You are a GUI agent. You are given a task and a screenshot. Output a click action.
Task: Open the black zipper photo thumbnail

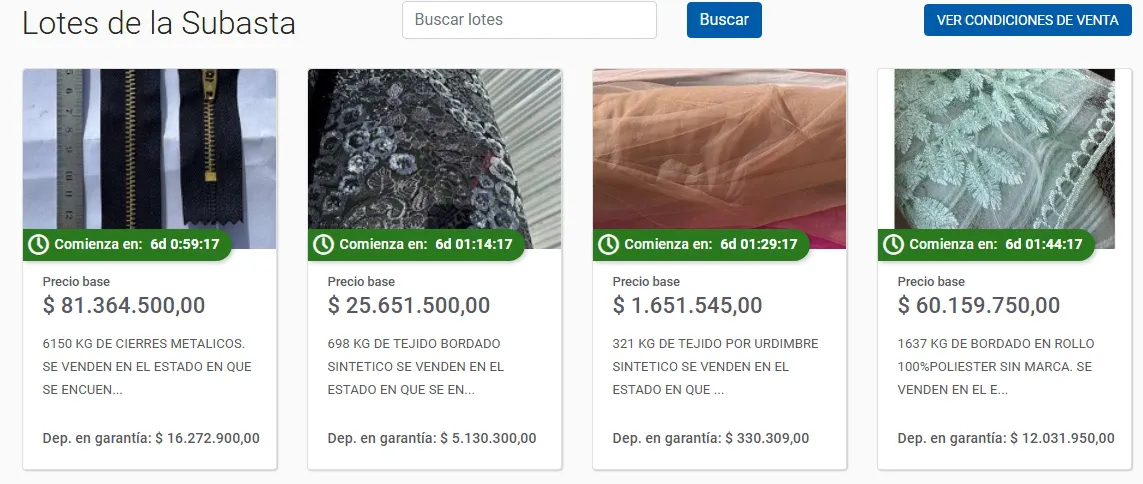(149, 159)
